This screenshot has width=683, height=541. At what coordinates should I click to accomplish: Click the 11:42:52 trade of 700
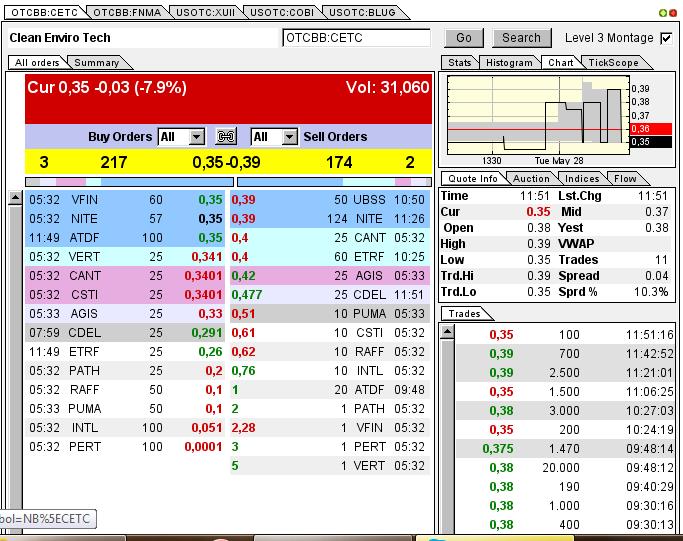pos(565,354)
